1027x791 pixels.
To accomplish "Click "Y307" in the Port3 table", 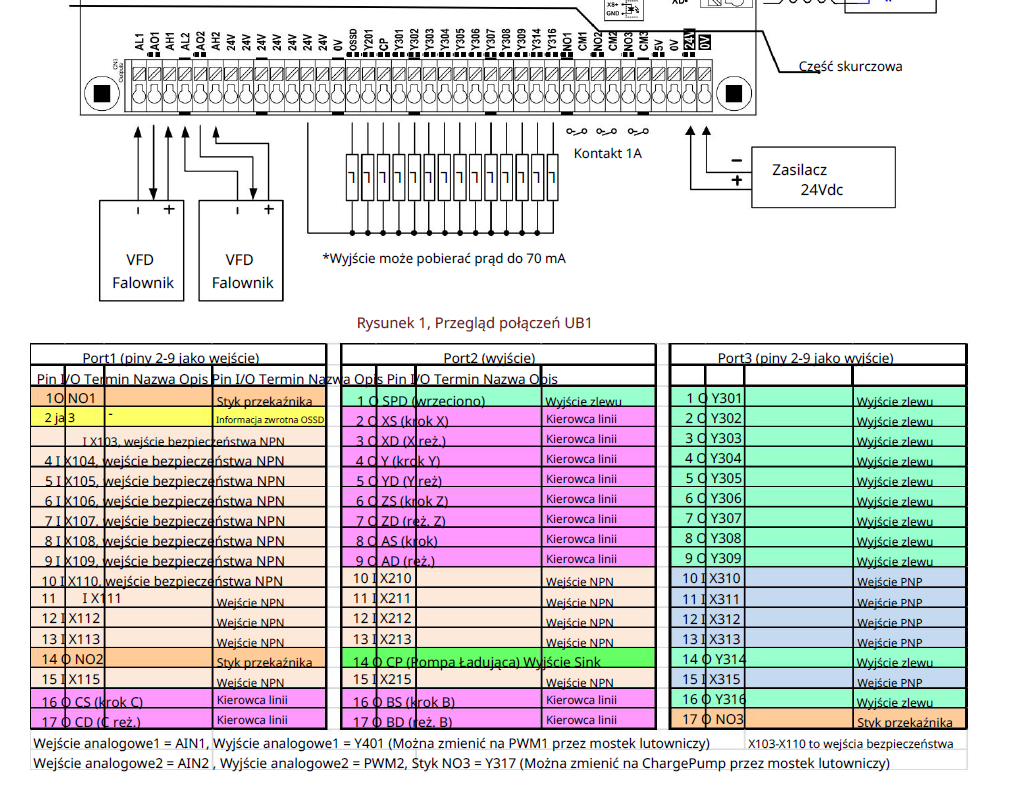I will [x=726, y=518].
